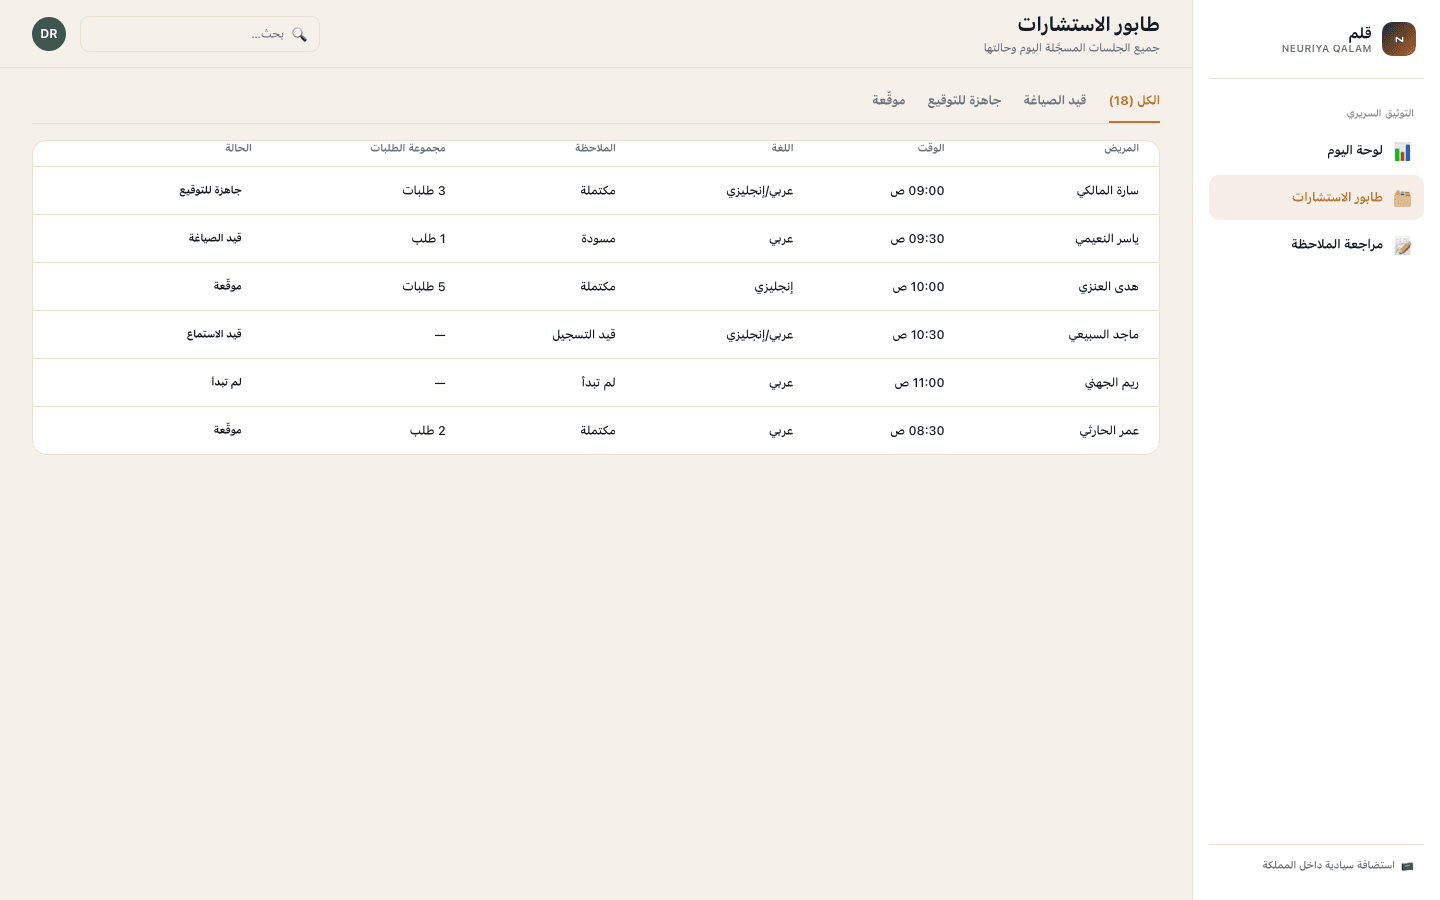The image size is (1440, 900).
Task: Click the 09:00 ص time cell
Action: pyautogui.click(x=917, y=191)
